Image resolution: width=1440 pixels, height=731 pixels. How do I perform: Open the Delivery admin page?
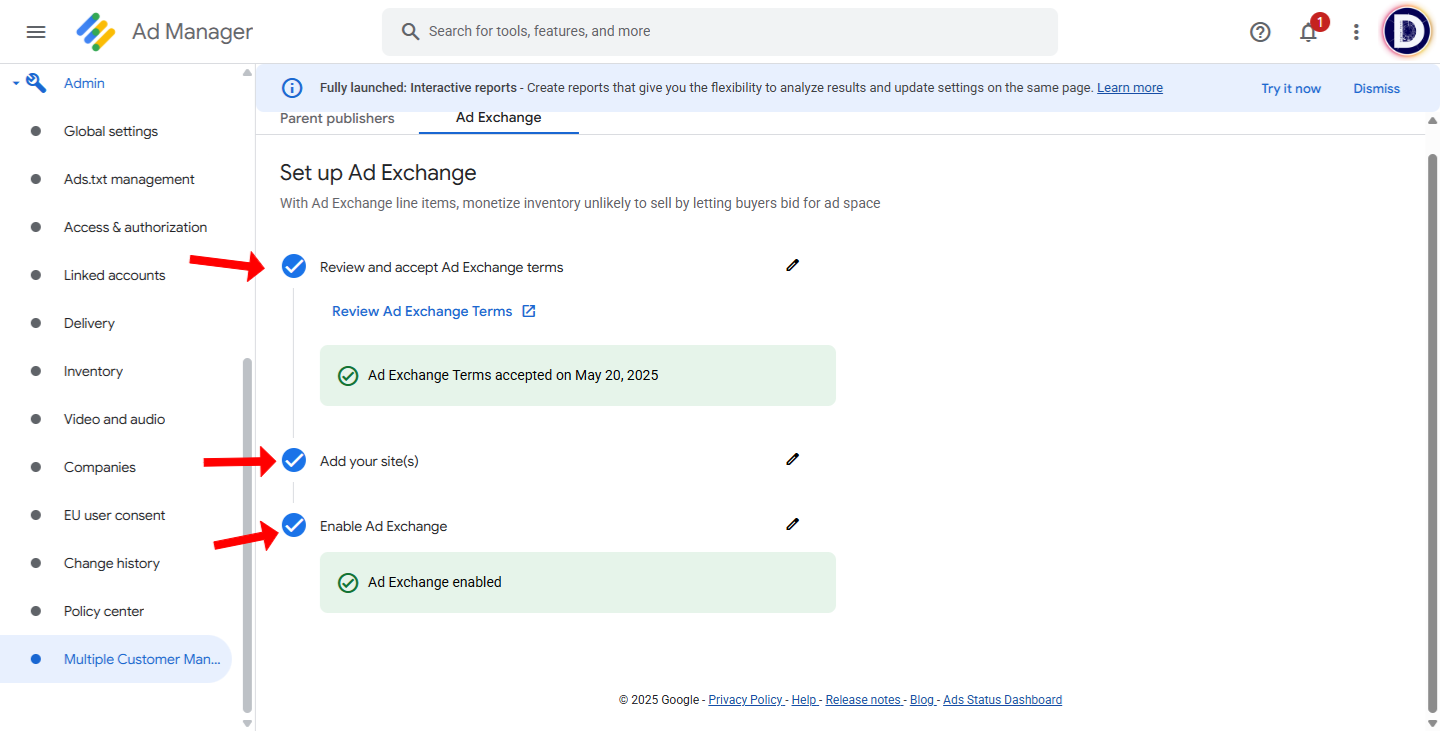(x=89, y=323)
